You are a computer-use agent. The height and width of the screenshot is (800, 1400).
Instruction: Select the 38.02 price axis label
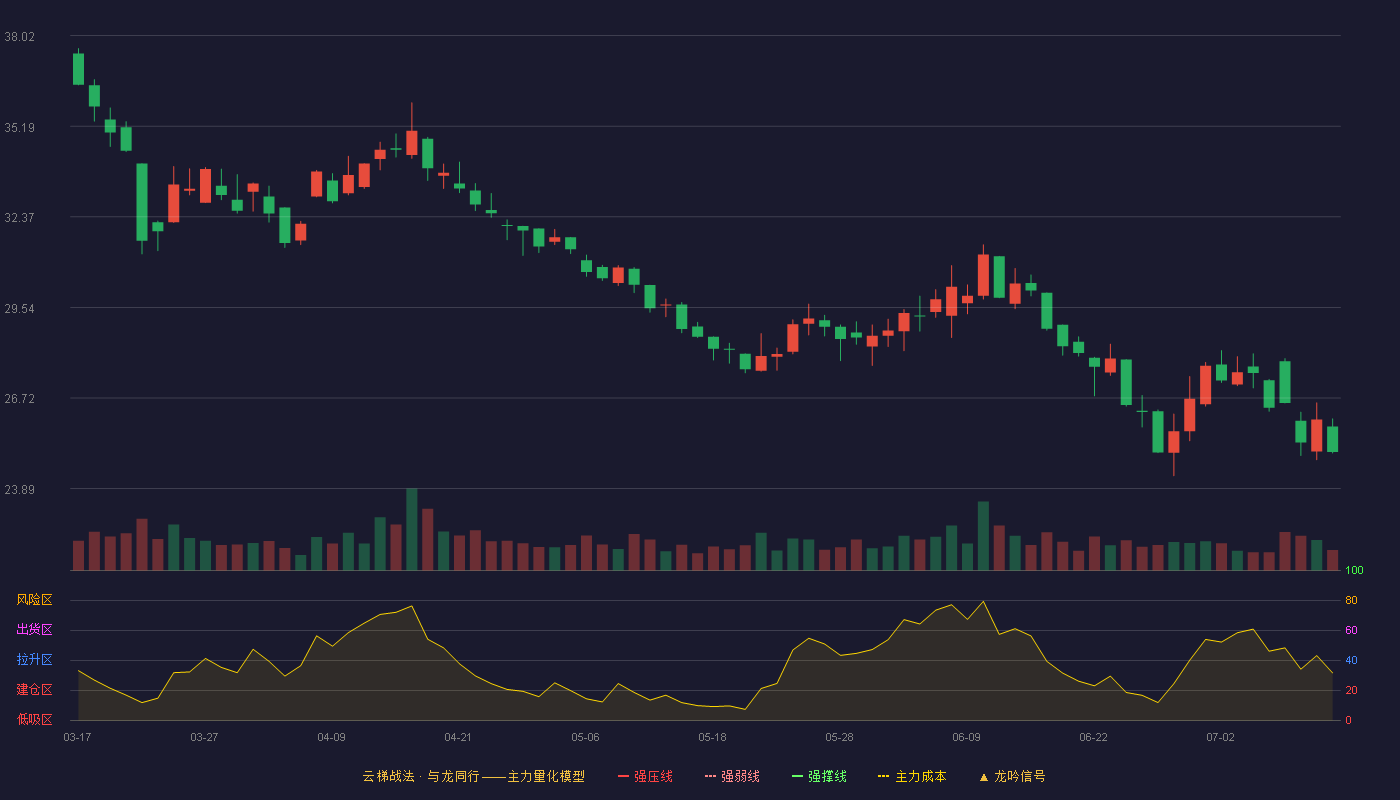(x=19, y=37)
